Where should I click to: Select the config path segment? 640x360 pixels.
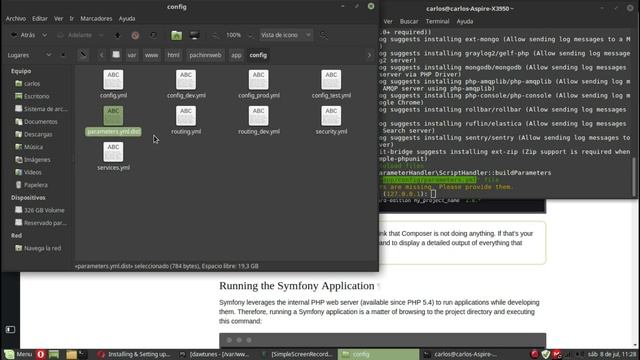click(x=258, y=55)
